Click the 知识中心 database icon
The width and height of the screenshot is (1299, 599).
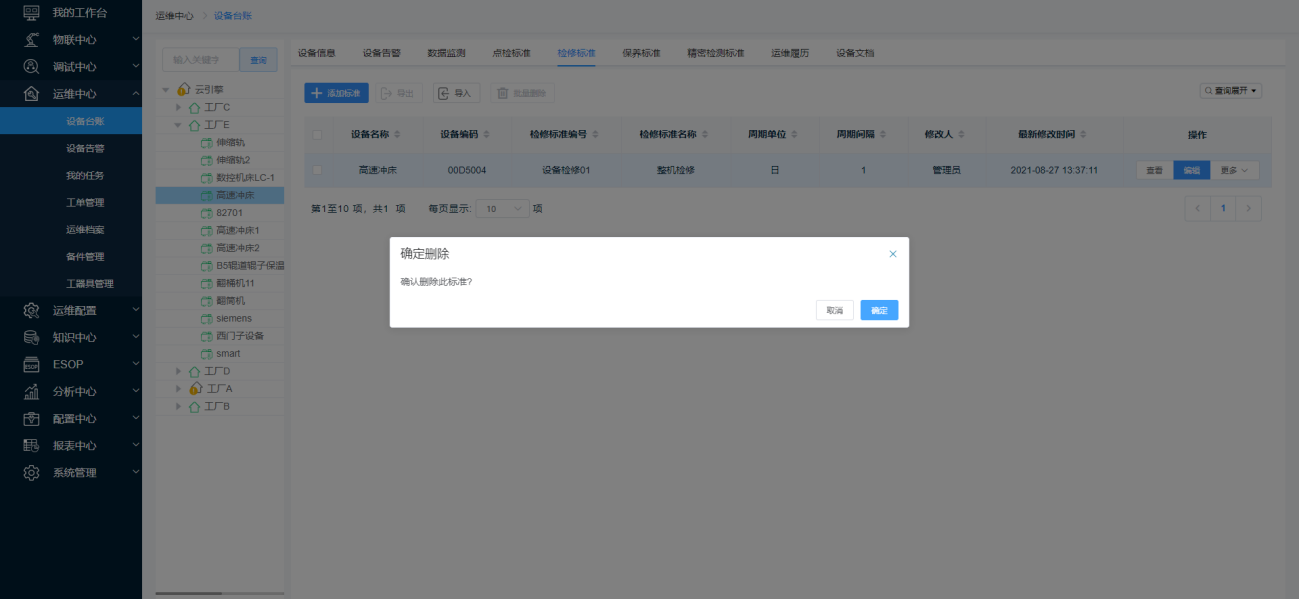coord(31,337)
